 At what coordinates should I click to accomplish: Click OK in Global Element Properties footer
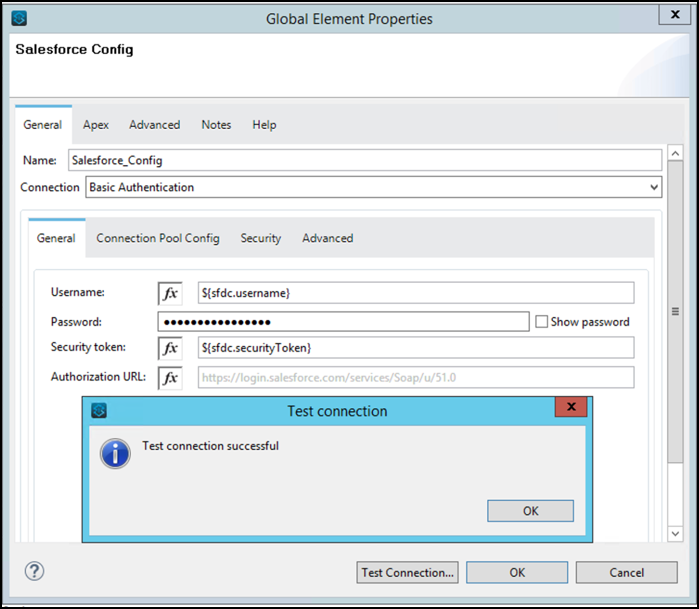tap(517, 572)
